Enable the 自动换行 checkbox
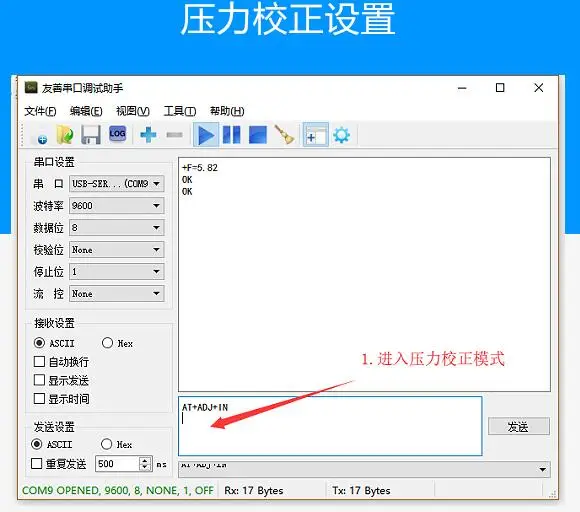Image resolution: width=580 pixels, height=512 pixels. [x=39, y=361]
